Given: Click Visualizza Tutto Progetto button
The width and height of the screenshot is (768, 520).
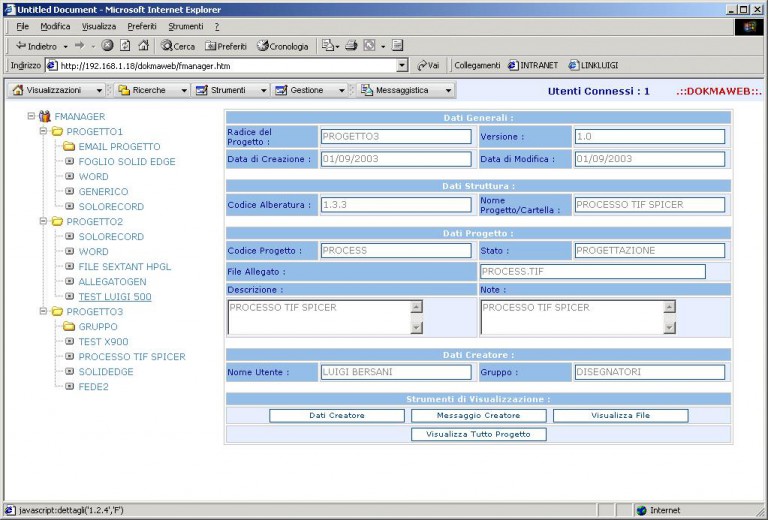Looking at the screenshot, I should (479, 434).
